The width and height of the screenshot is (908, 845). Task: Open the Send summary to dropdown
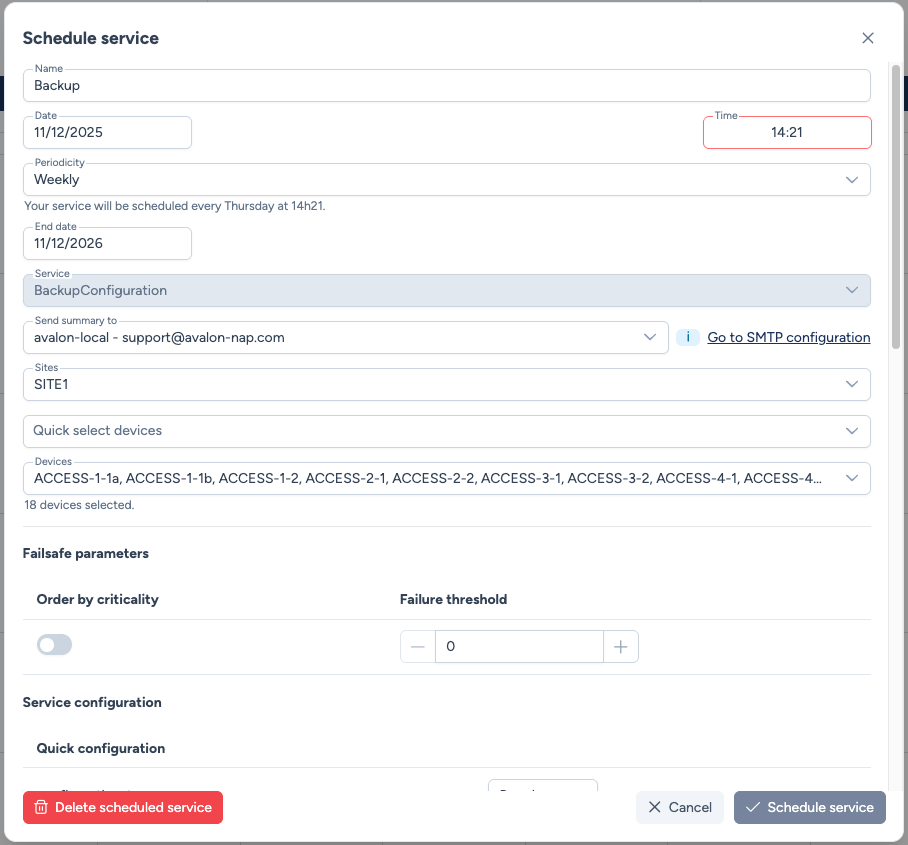(650, 338)
